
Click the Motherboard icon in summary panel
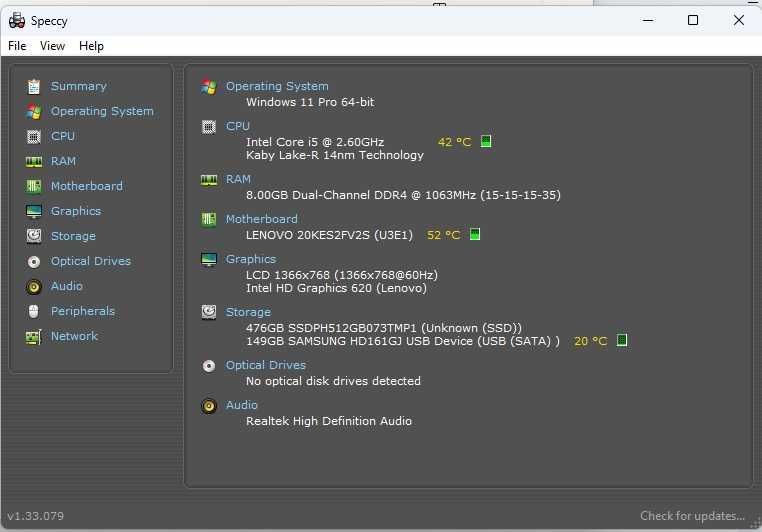pyautogui.click(x=209, y=220)
